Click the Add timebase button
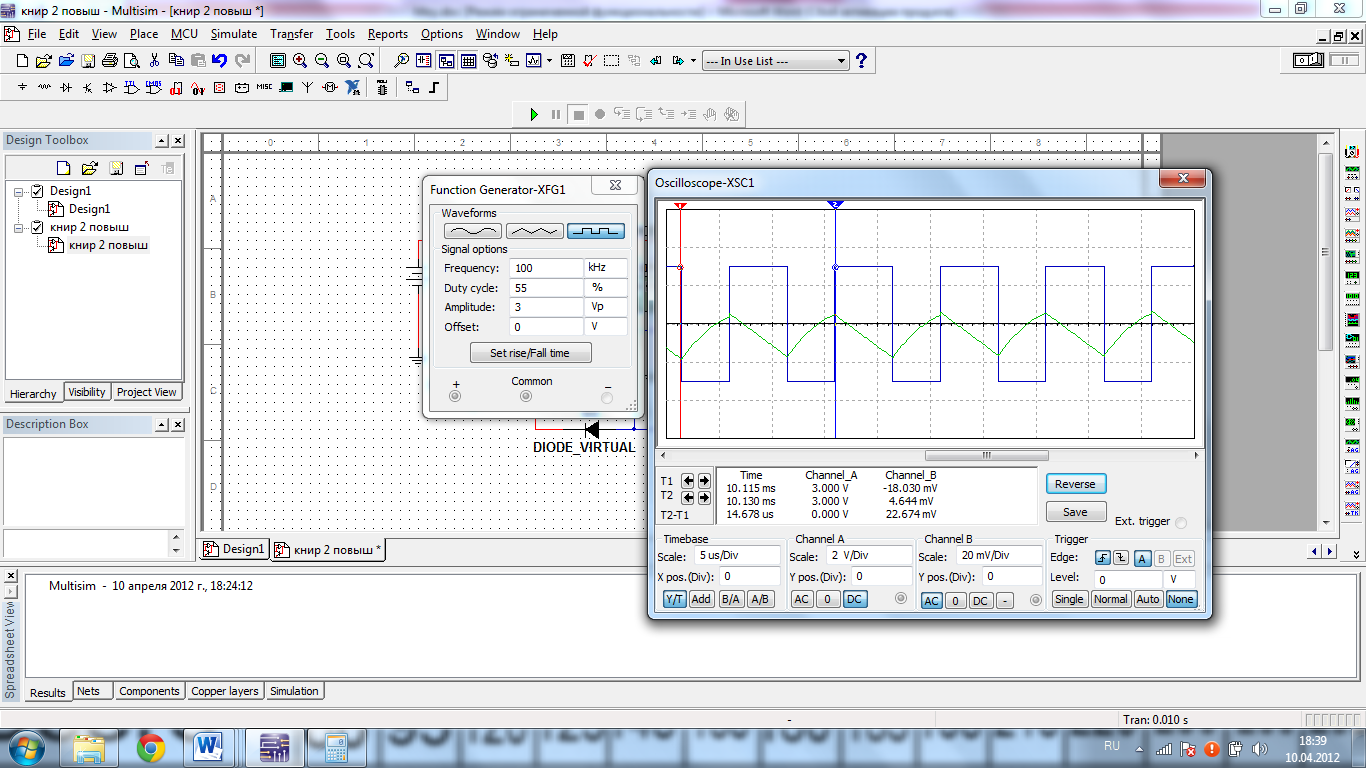This screenshot has width=1366, height=768. point(701,600)
